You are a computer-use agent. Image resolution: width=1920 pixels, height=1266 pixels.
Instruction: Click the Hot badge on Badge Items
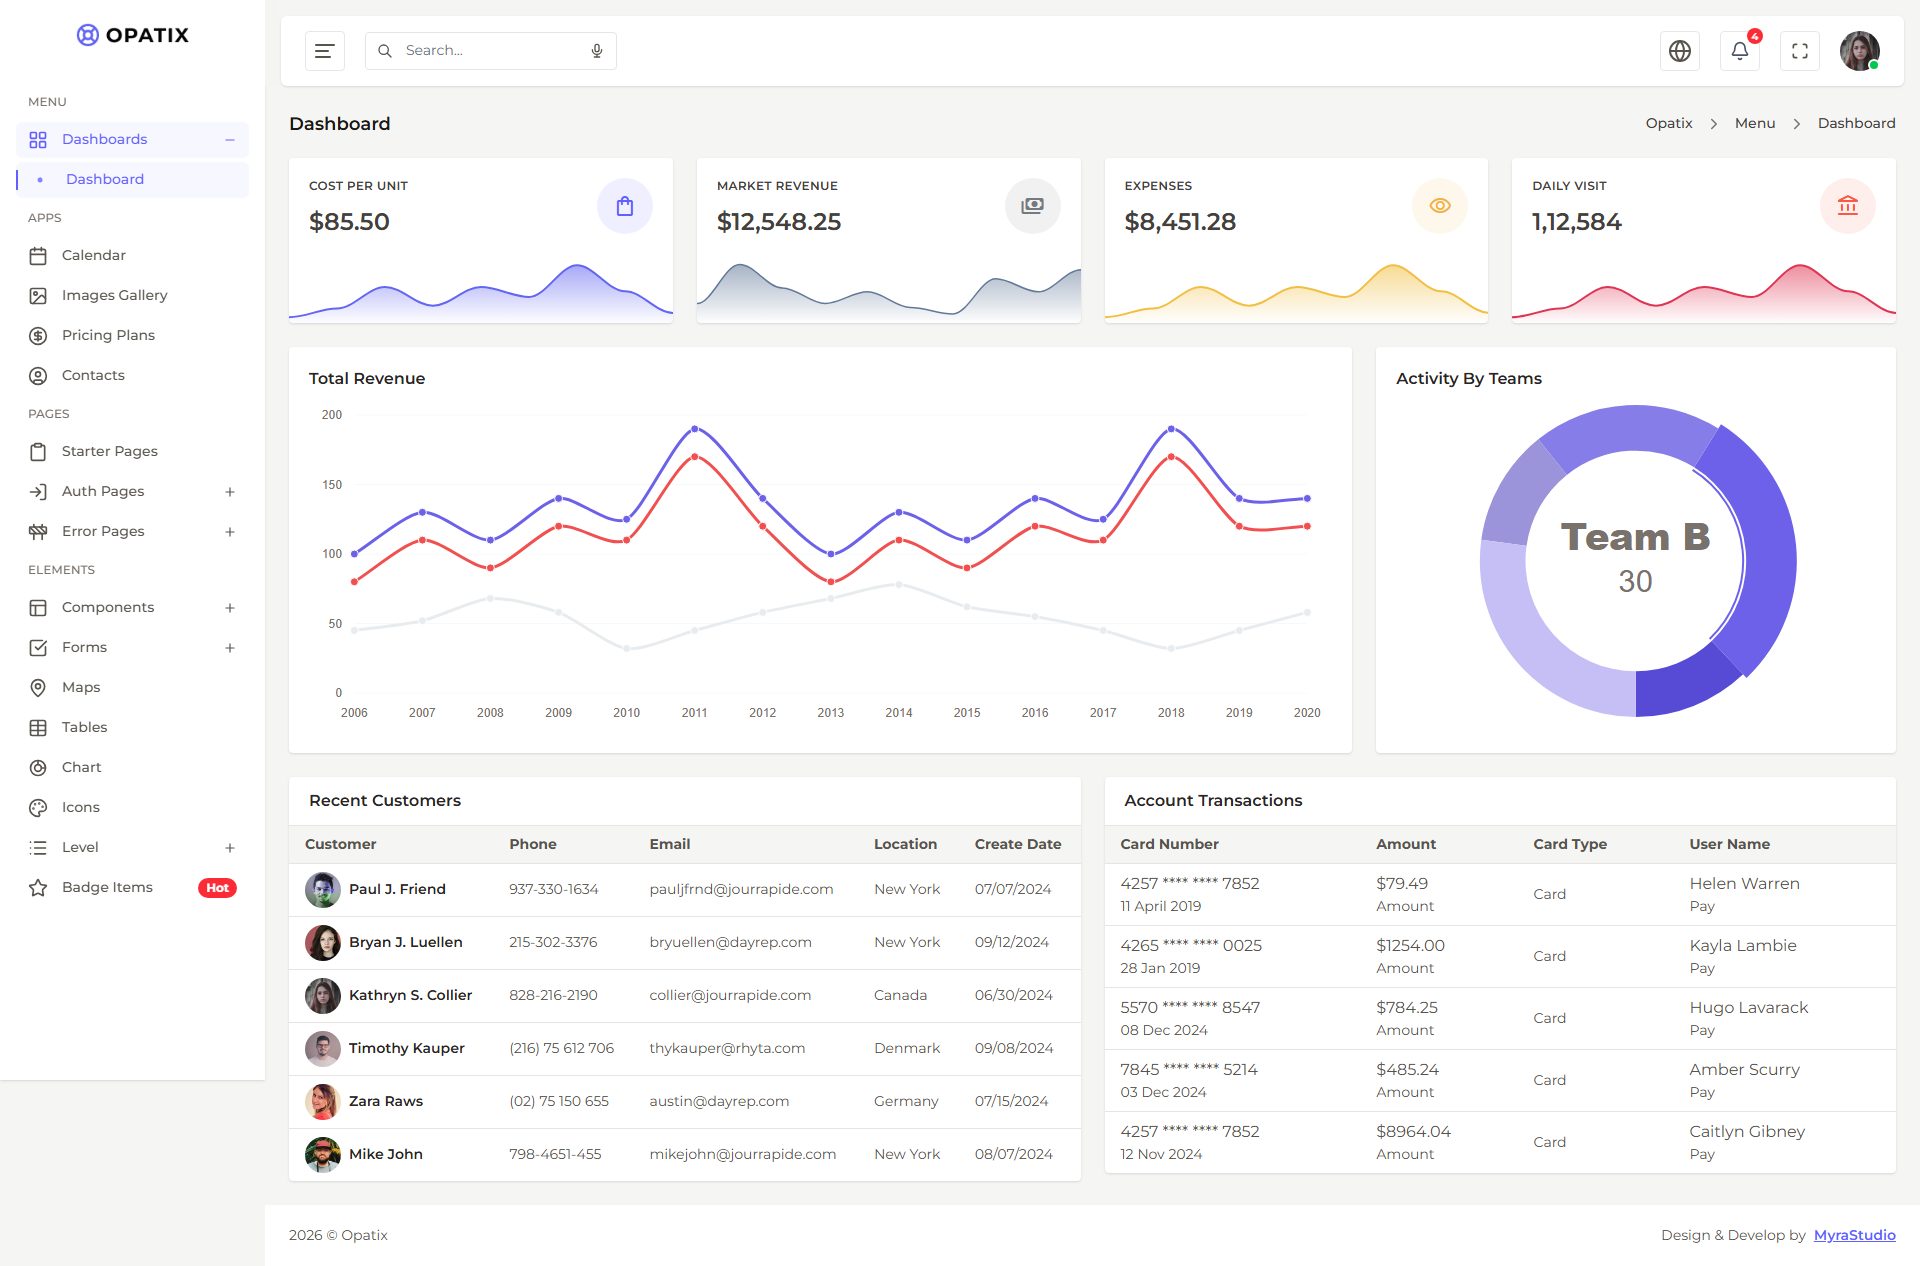coord(217,888)
